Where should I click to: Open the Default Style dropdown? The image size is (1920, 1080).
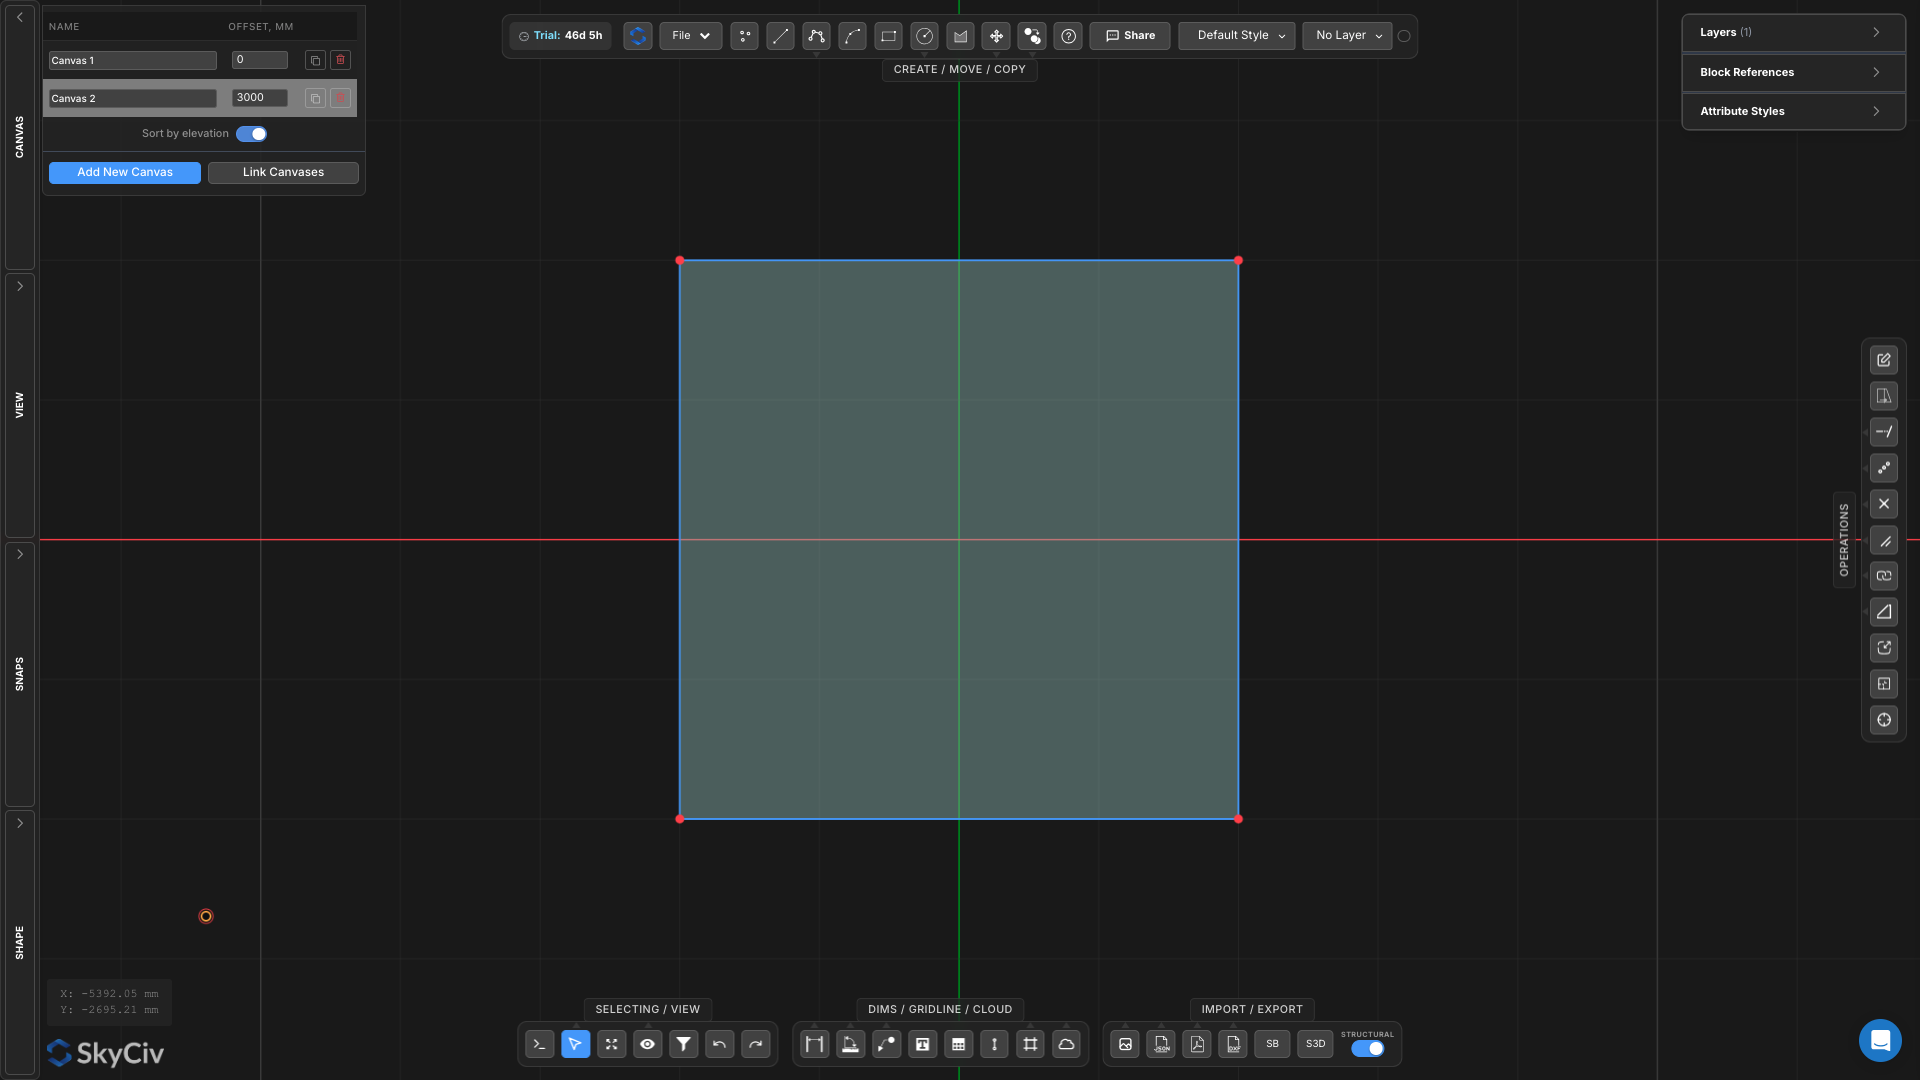[x=1236, y=36]
